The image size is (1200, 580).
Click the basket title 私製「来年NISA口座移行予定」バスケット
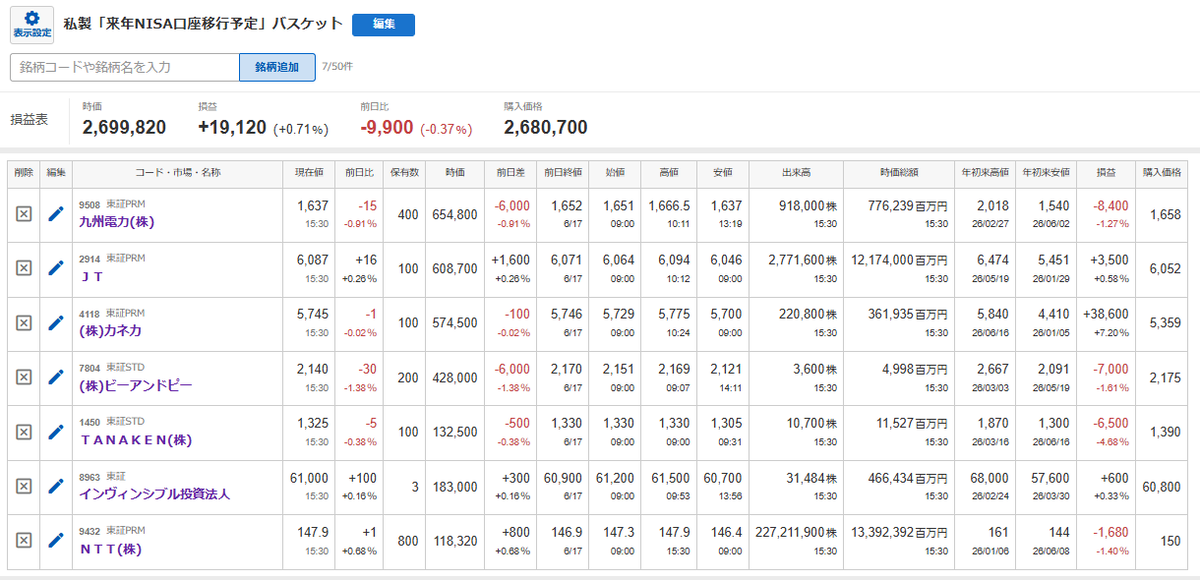click(x=203, y=24)
